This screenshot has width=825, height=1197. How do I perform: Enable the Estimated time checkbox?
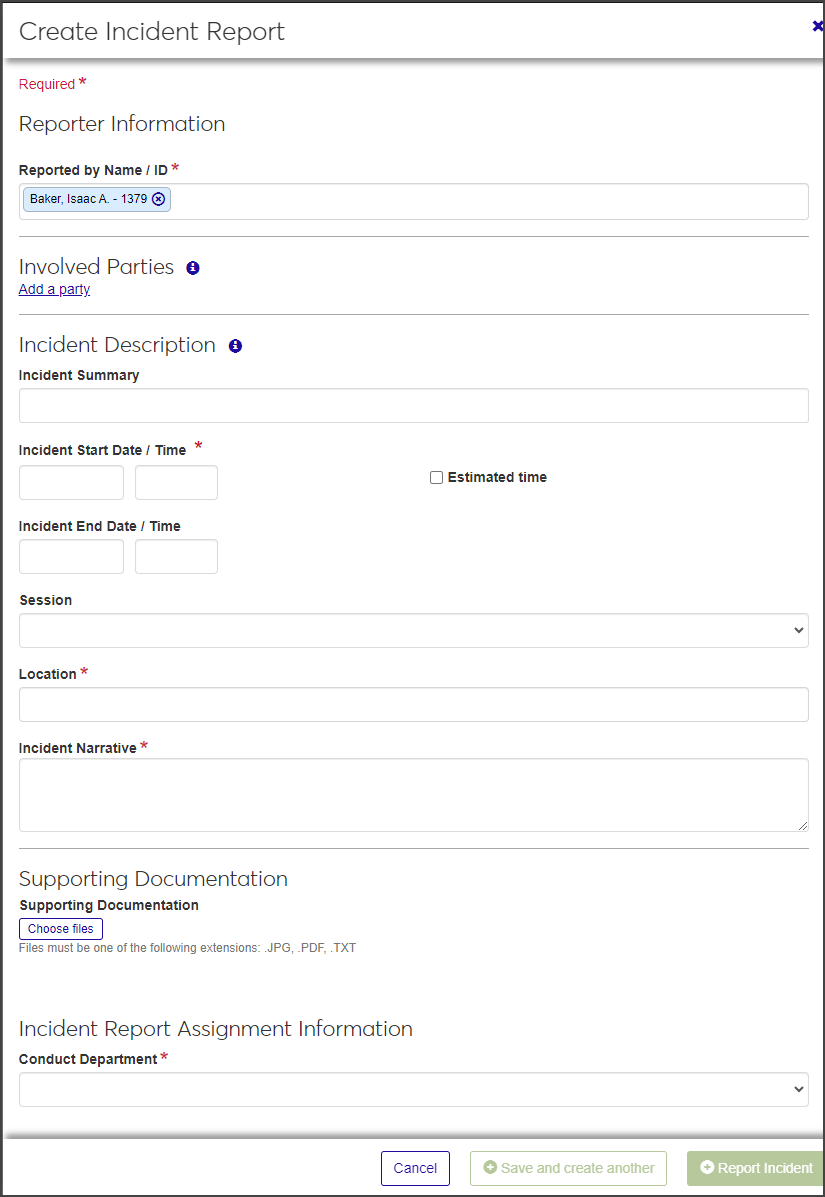point(436,478)
